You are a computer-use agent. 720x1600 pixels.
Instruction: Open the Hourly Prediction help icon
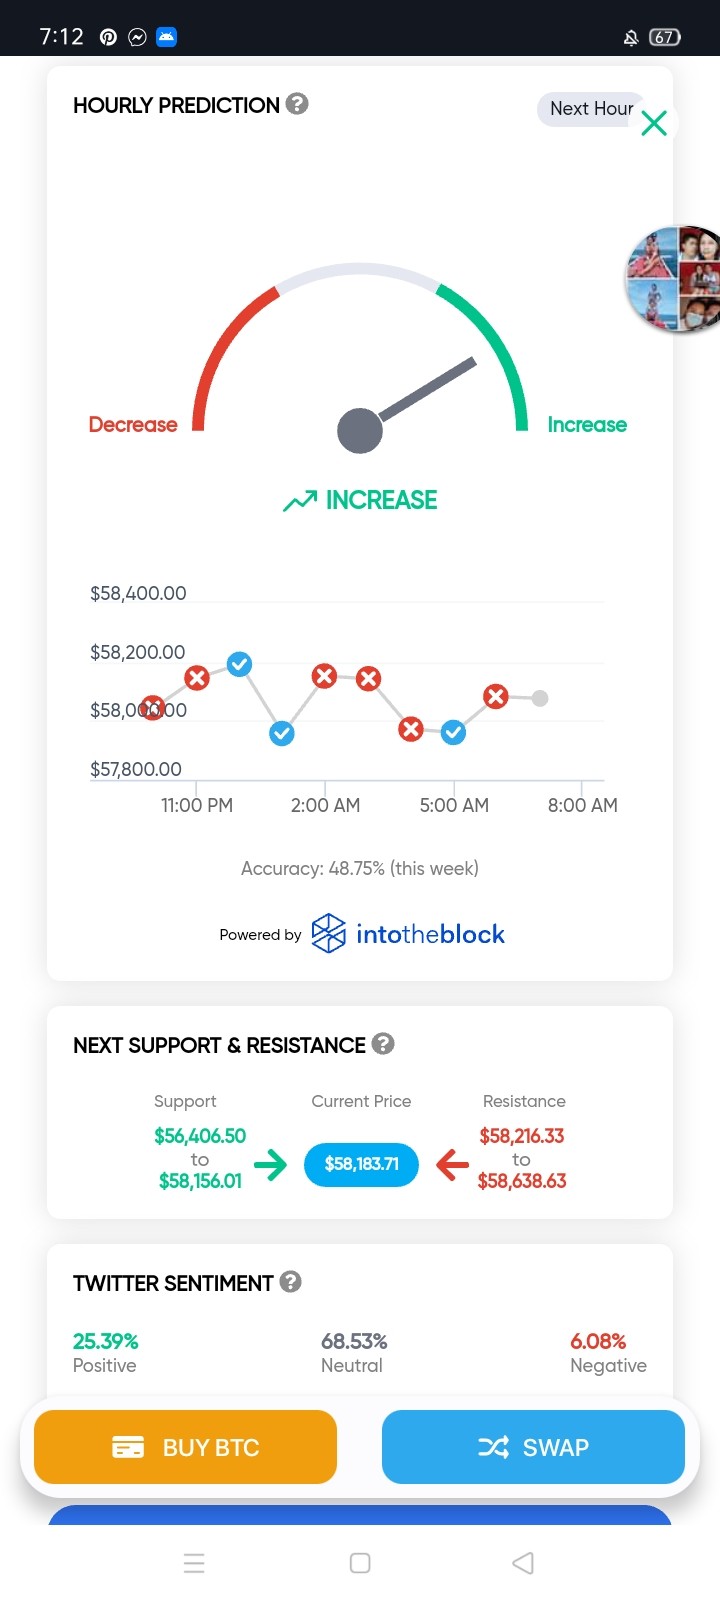(x=297, y=104)
